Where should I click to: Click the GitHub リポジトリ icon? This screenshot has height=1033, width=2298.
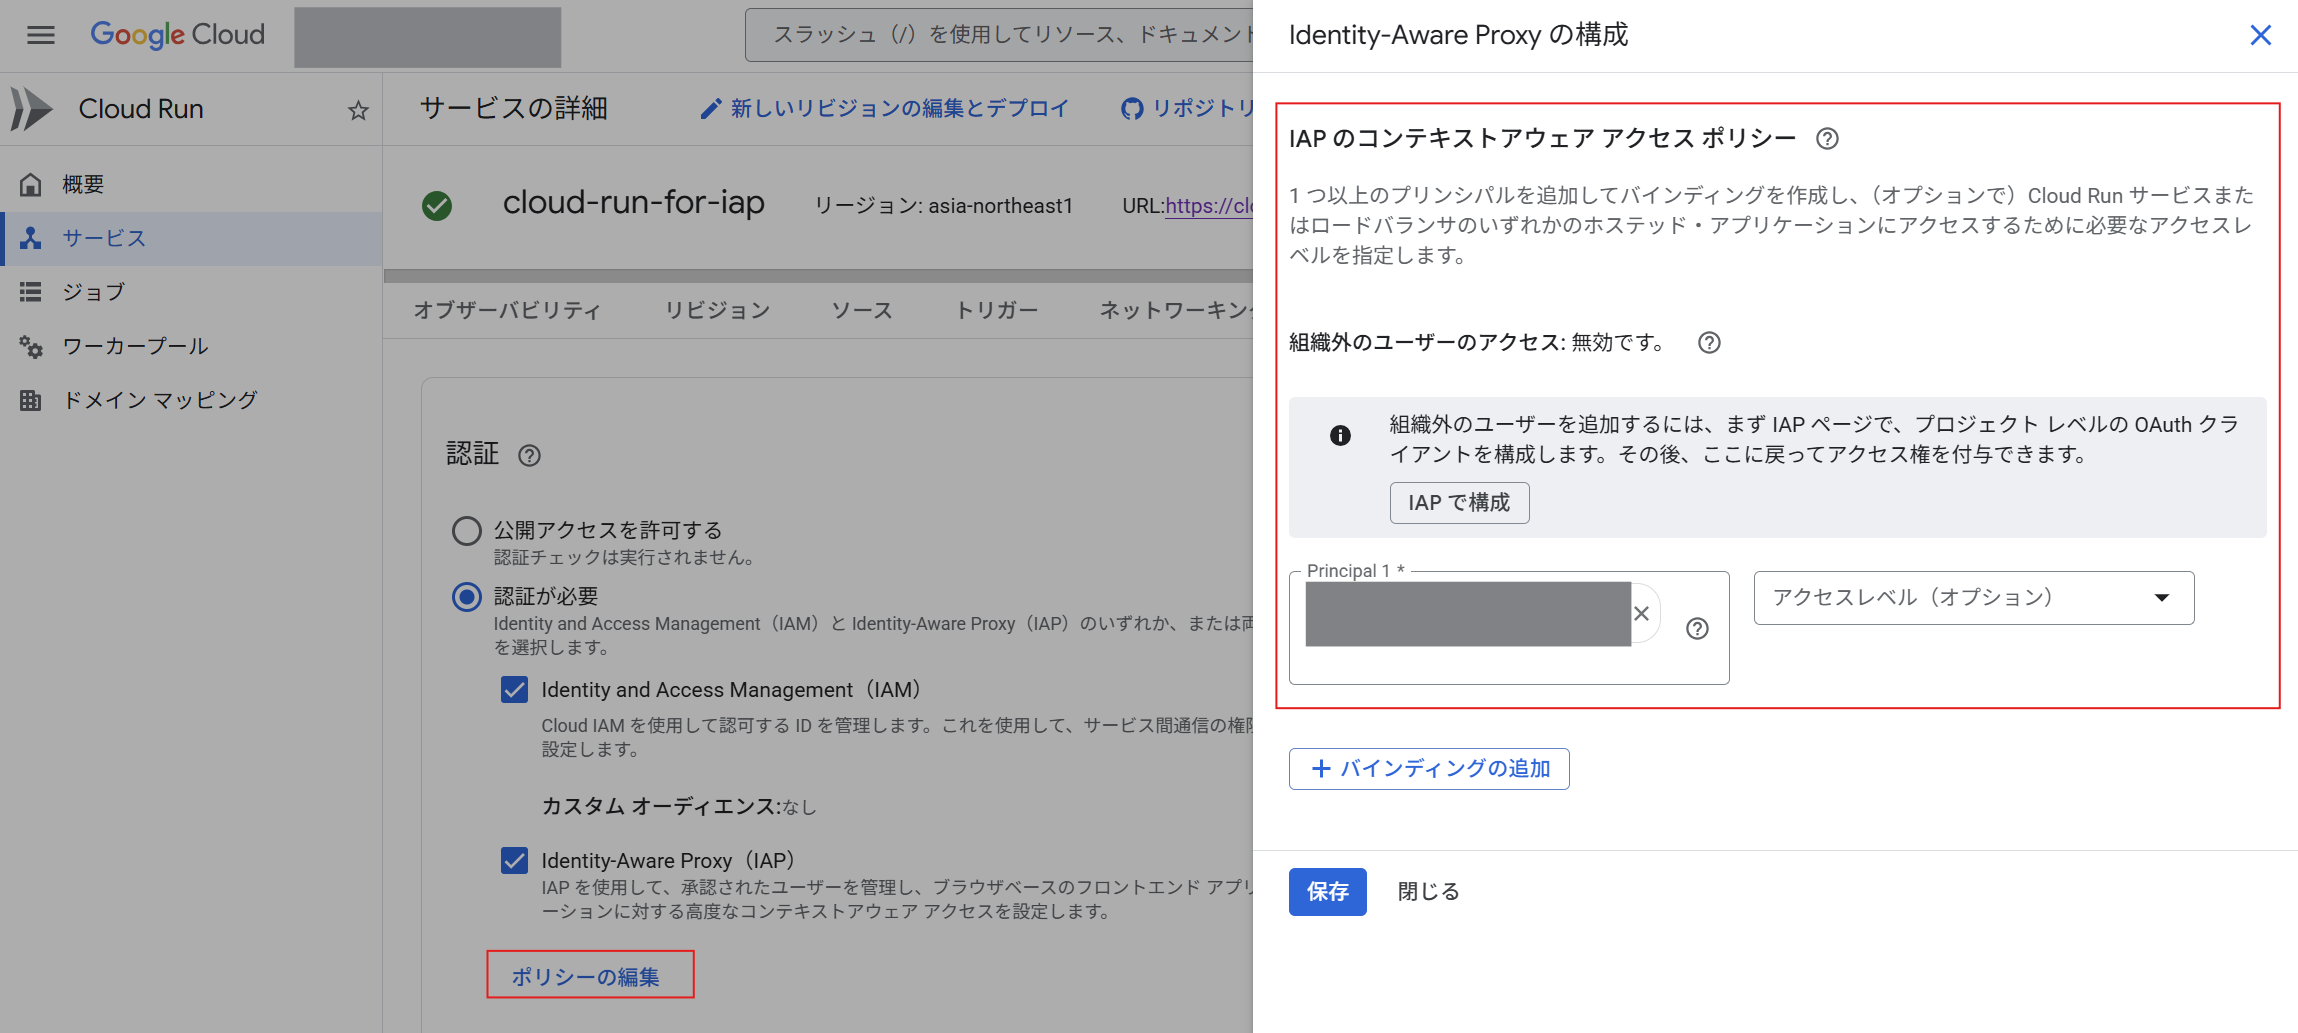click(x=1132, y=108)
